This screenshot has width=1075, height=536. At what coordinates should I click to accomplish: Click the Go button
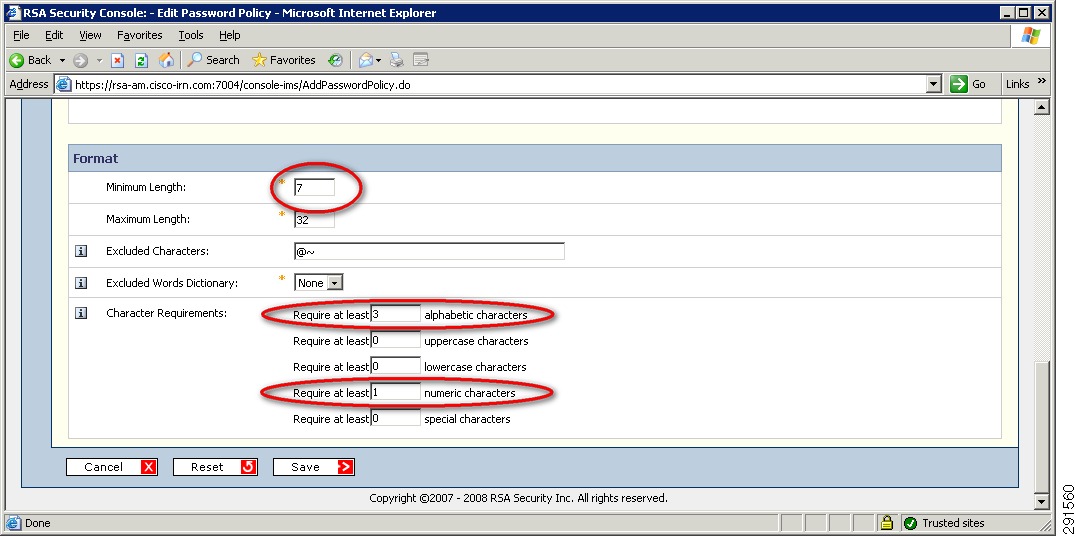[968, 84]
